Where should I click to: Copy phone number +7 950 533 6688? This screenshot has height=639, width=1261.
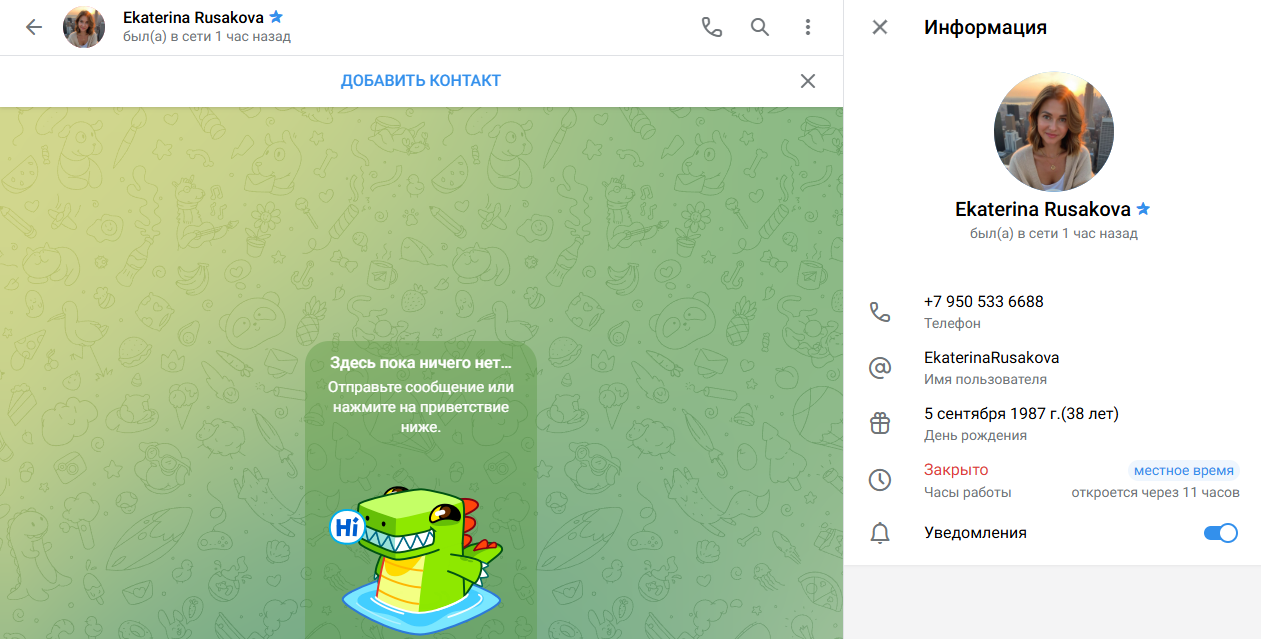click(x=984, y=302)
